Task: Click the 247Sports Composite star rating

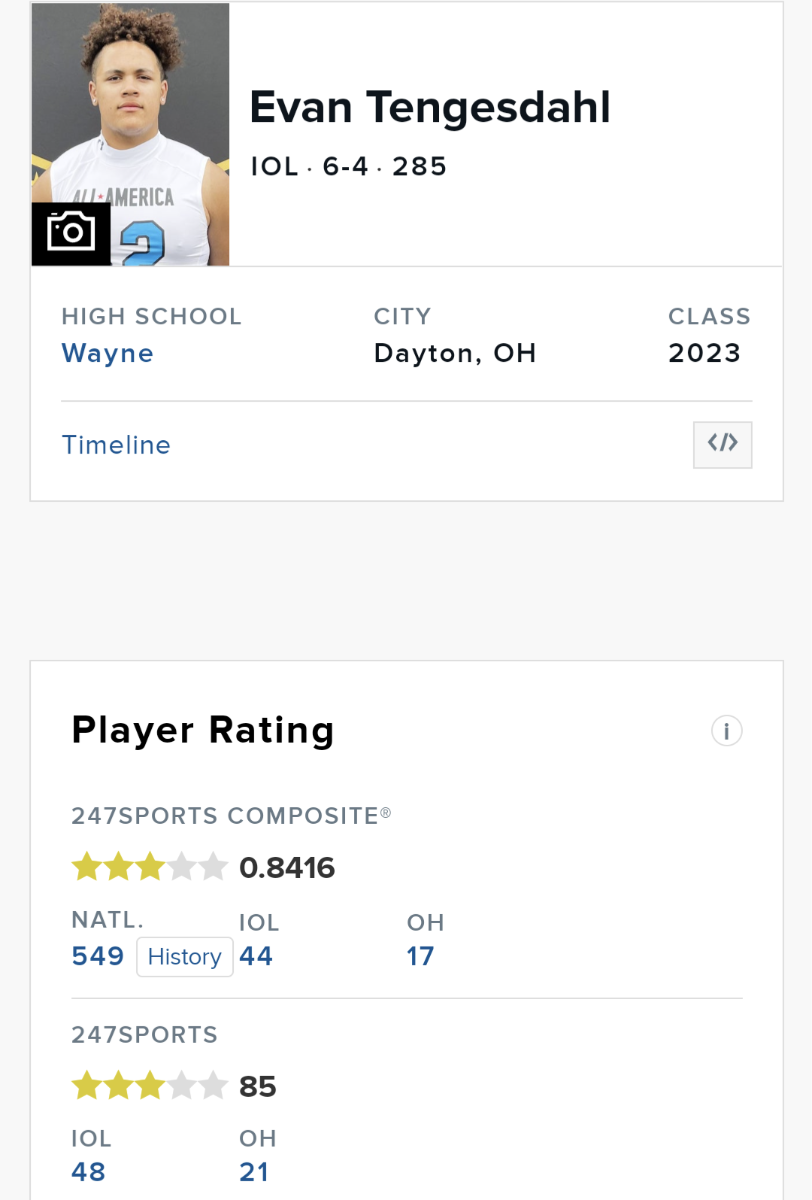Action: point(150,867)
